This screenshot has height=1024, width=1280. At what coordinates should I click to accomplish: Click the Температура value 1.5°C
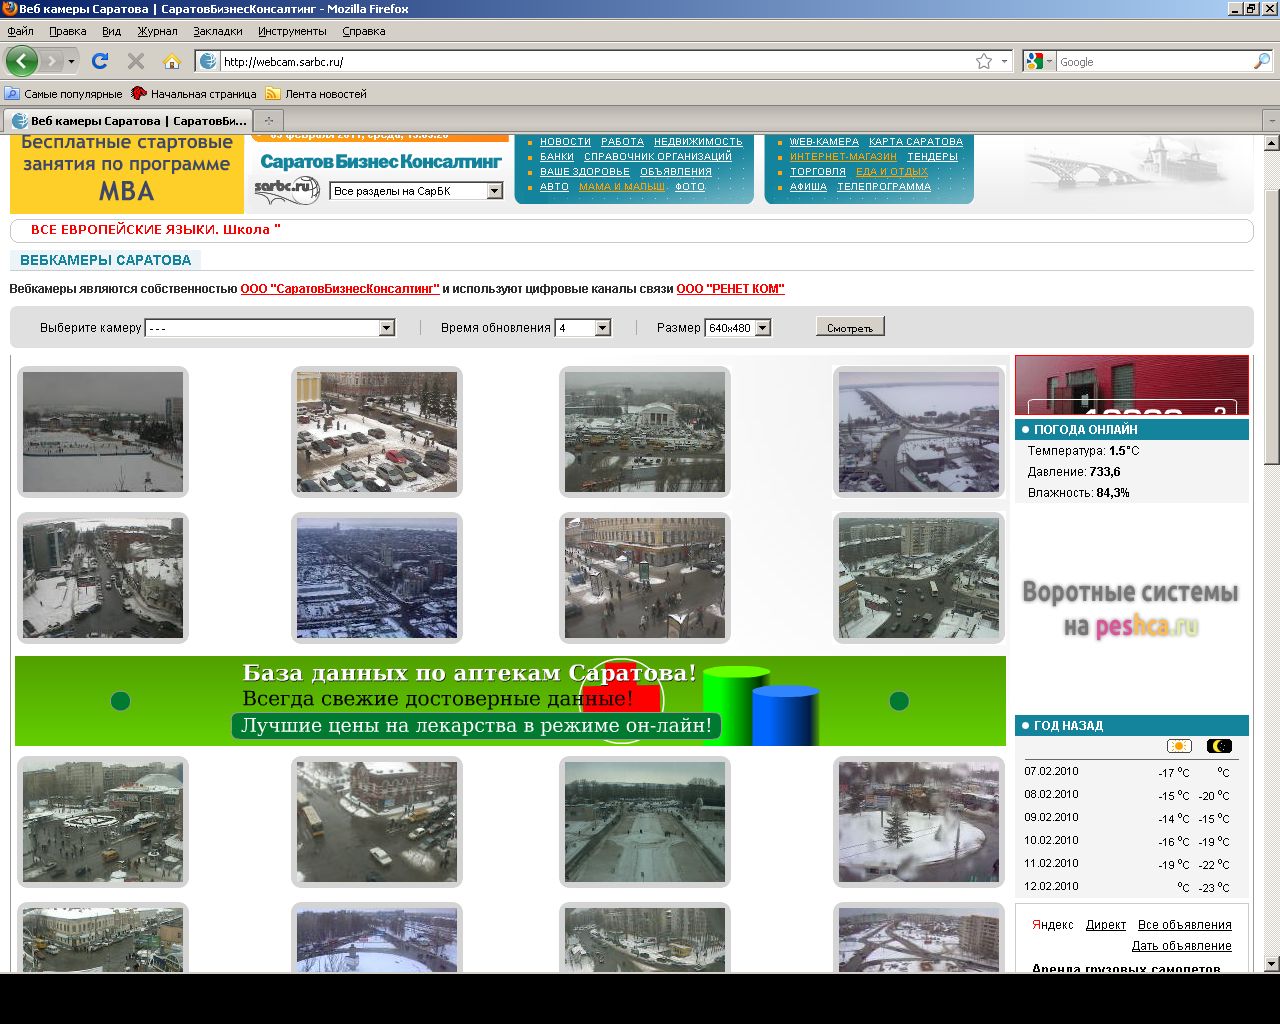(1124, 451)
